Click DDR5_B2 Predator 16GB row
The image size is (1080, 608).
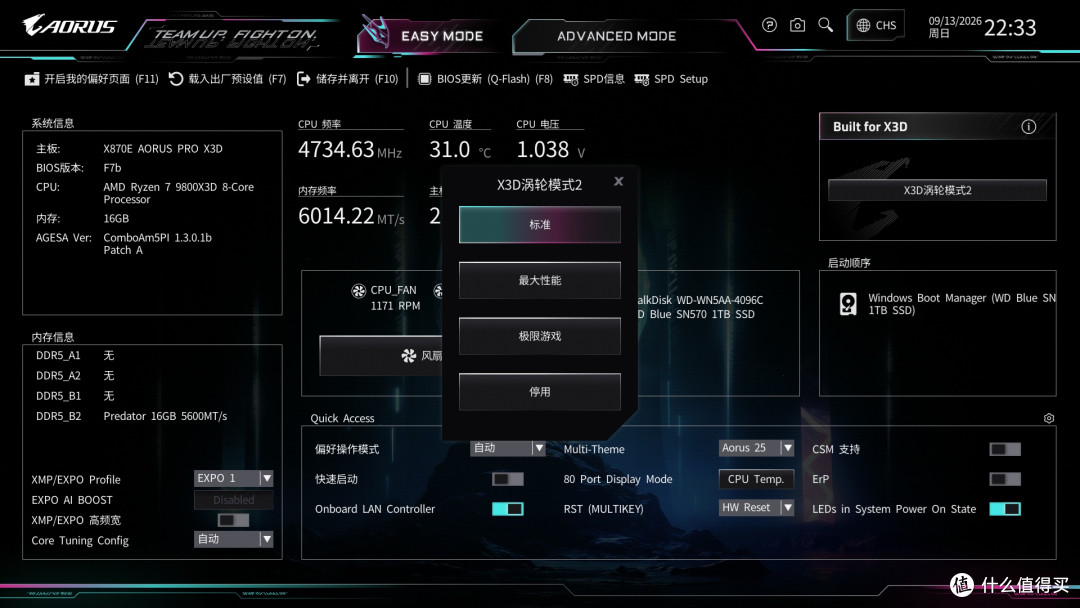[132, 416]
